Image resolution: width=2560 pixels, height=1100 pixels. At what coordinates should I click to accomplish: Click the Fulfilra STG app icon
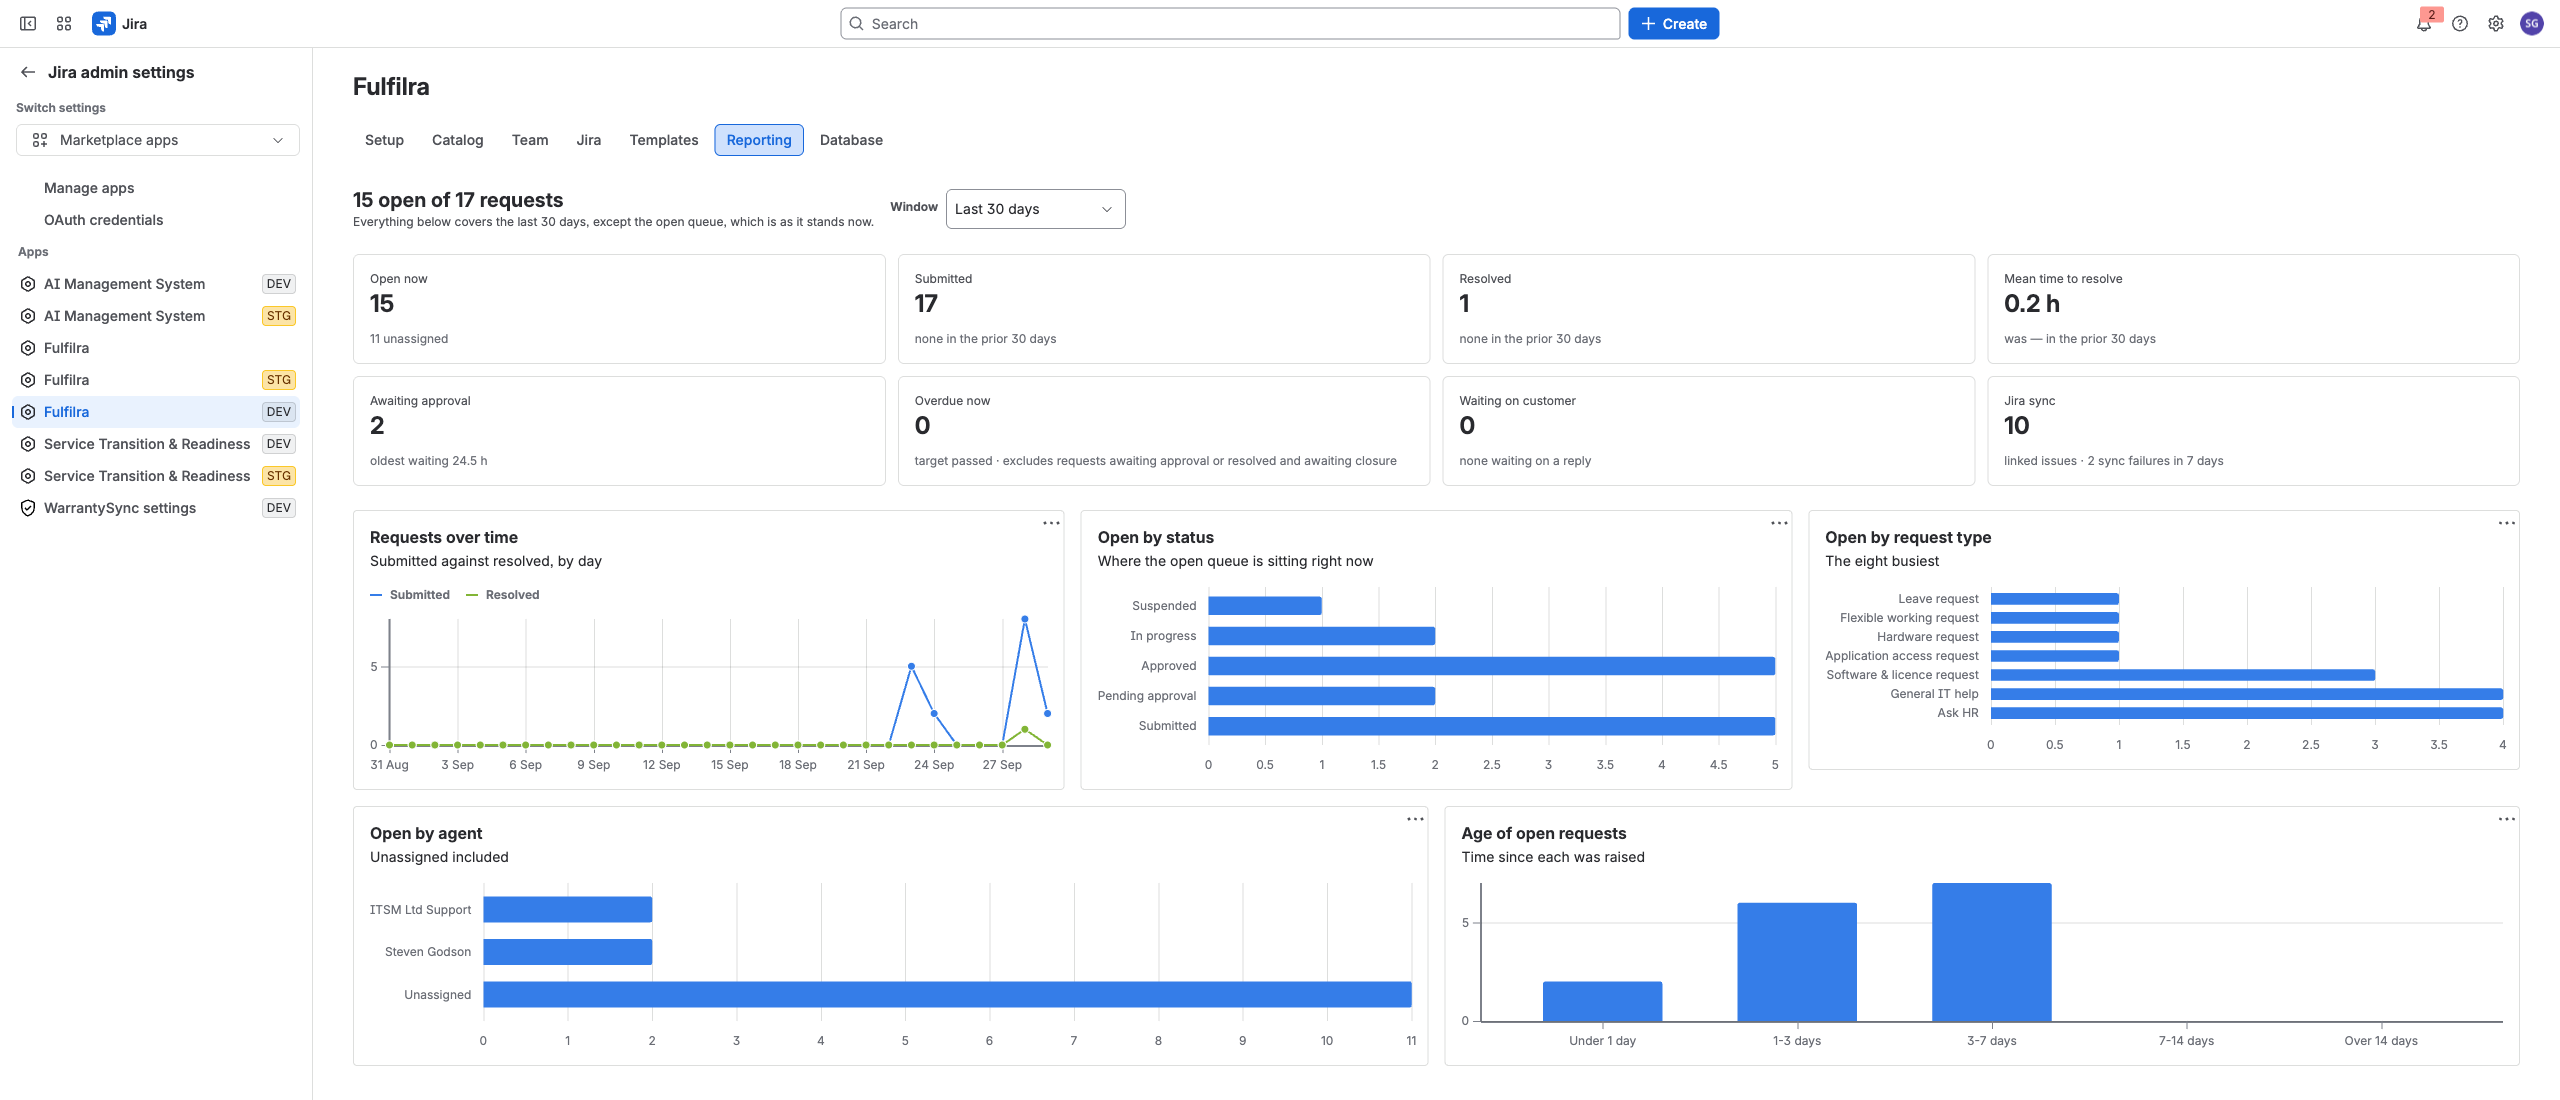tap(28, 380)
